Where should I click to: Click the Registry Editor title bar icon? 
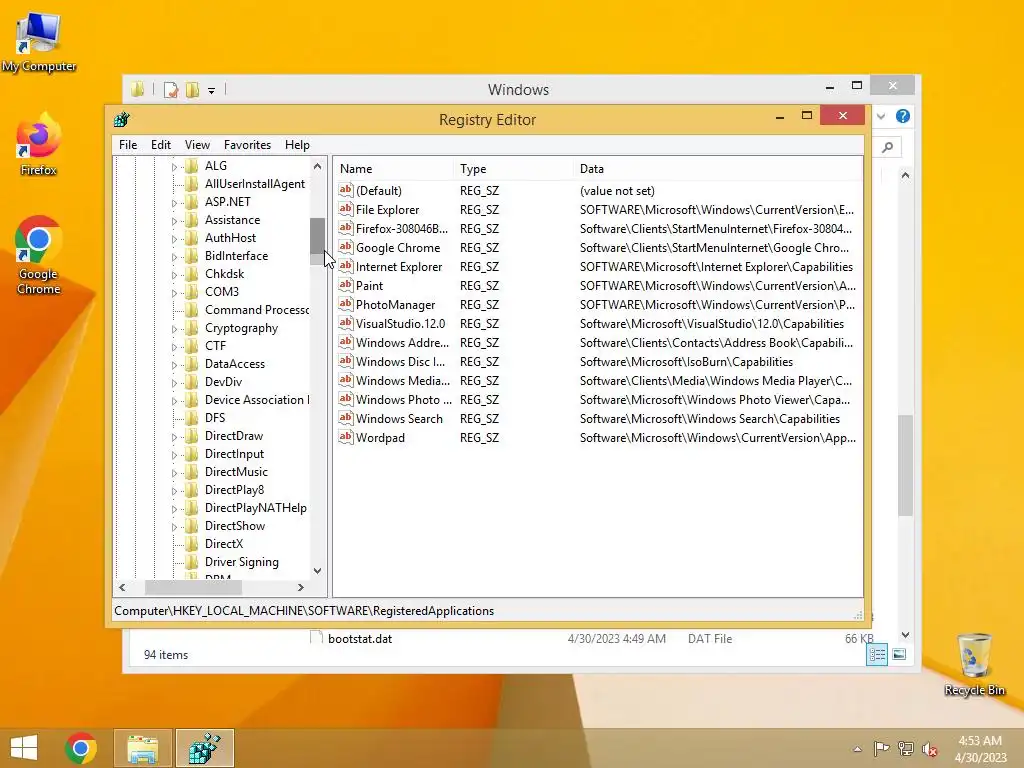click(x=121, y=120)
